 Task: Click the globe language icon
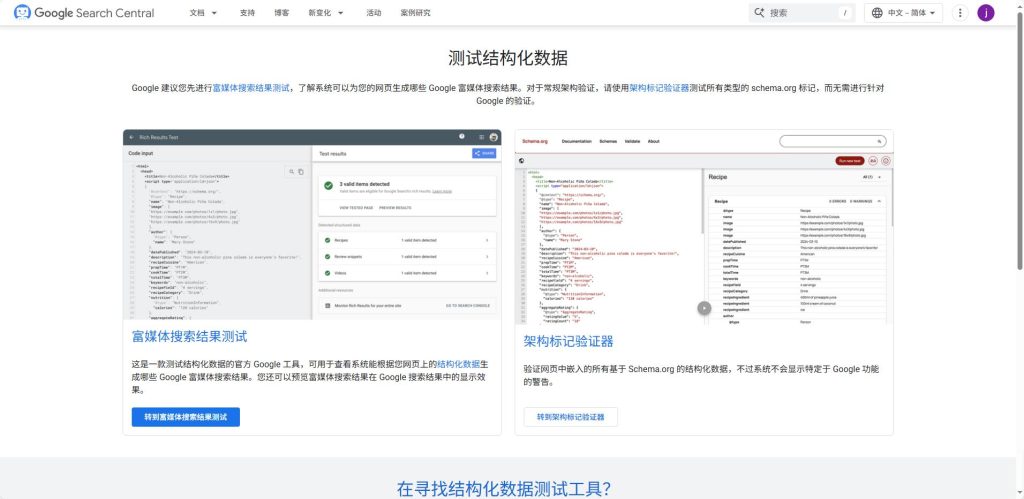pyautogui.click(x=877, y=13)
